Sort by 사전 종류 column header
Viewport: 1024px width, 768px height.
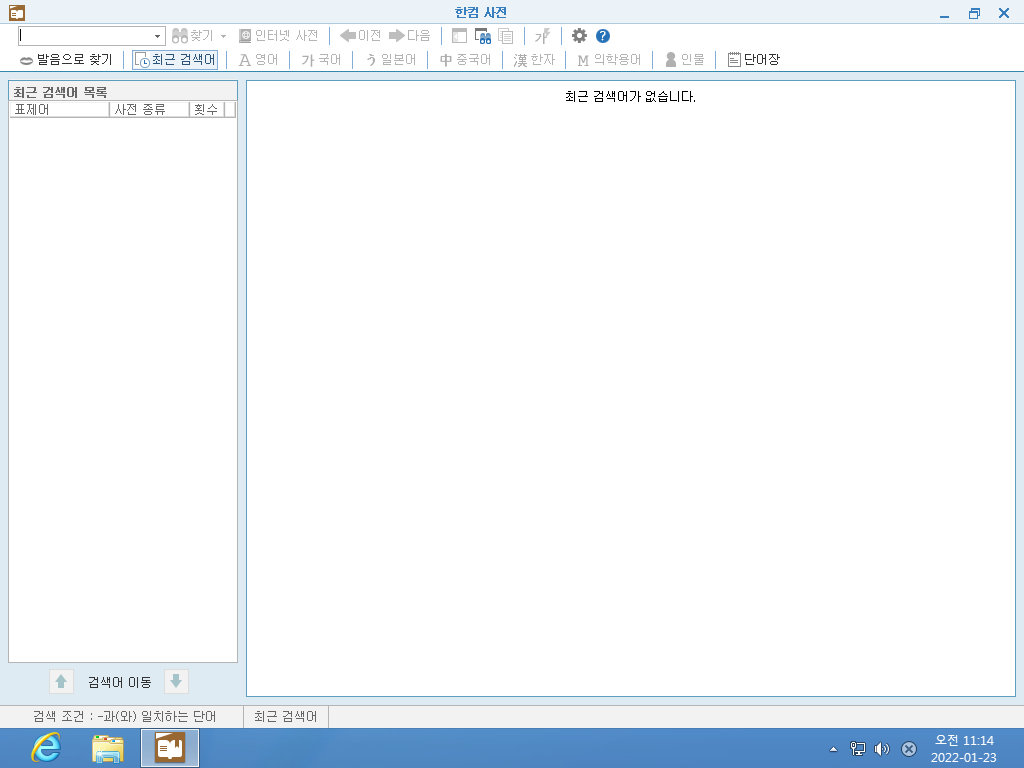149,110
